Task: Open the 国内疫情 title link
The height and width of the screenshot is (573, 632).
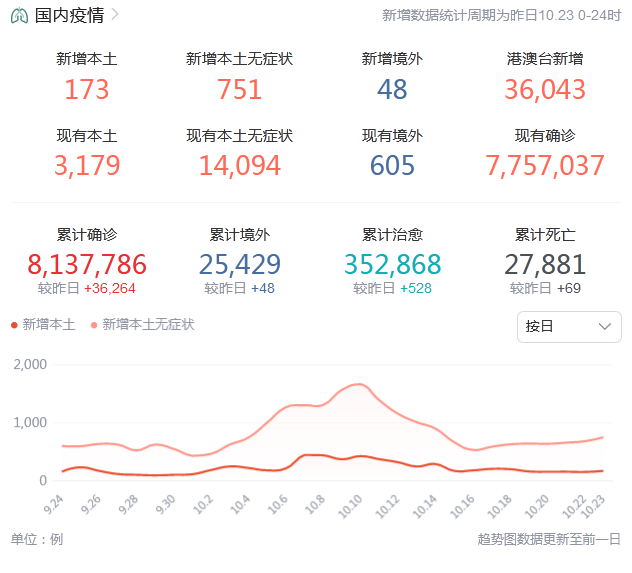Action: click(x=69, y=16)
